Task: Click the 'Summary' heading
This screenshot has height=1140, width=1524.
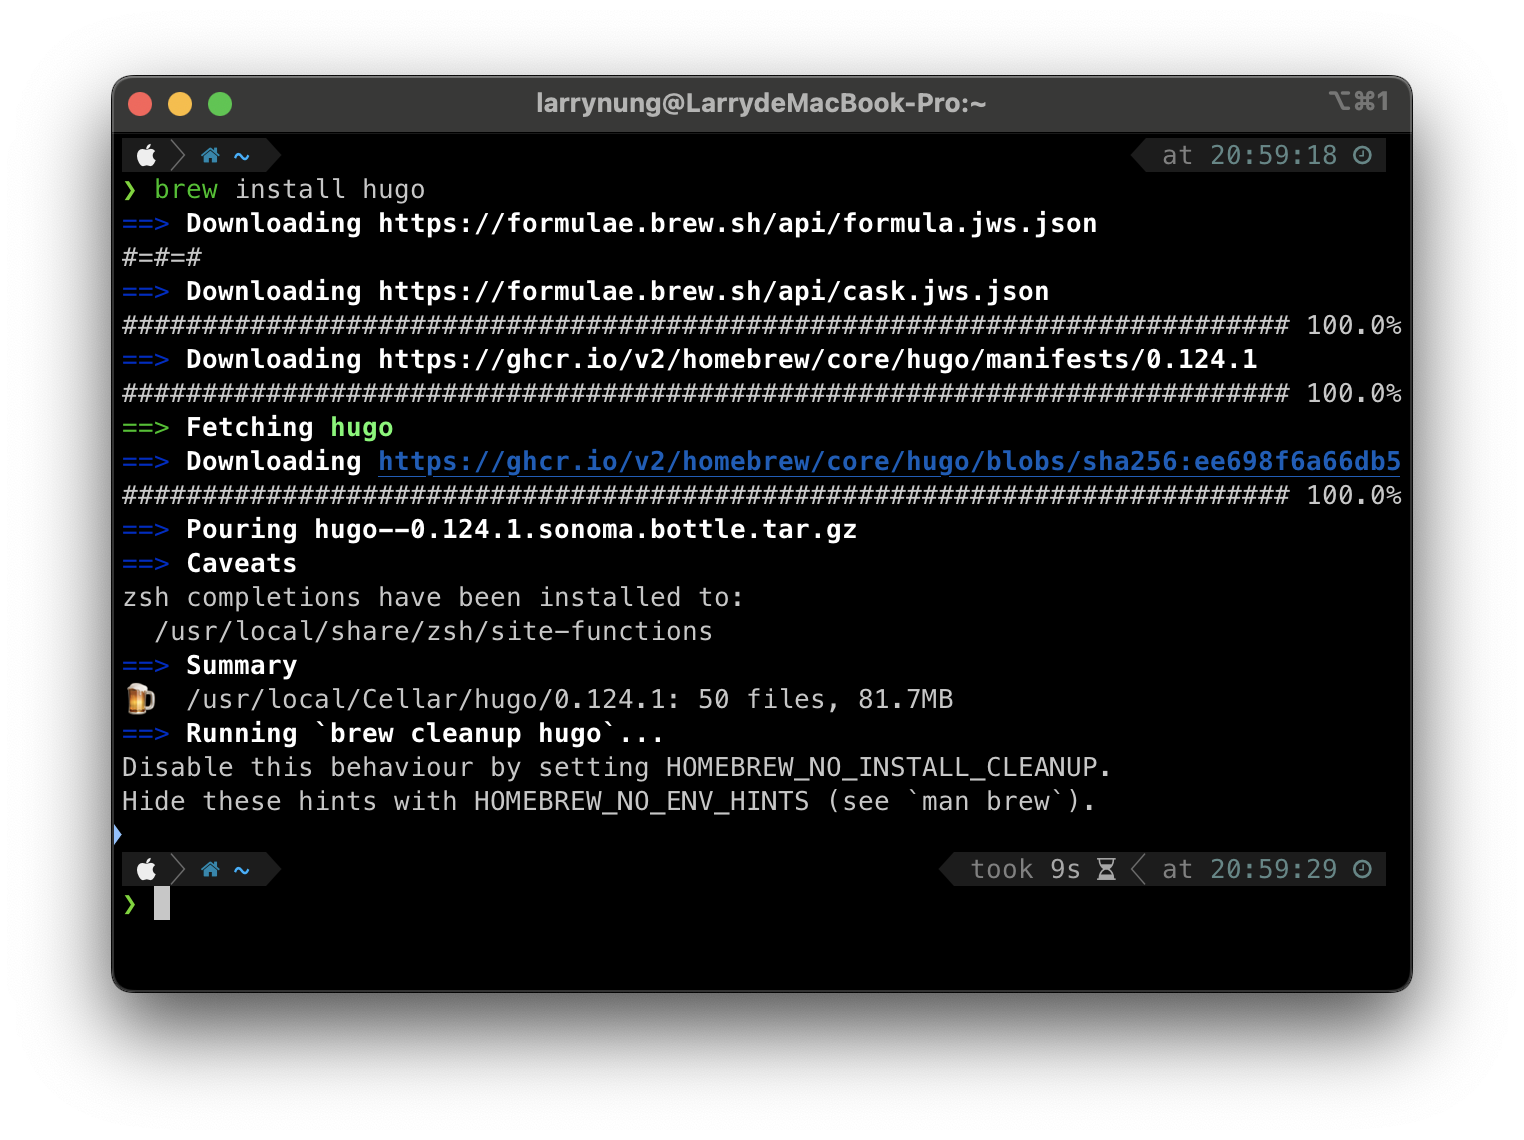Action: tap(242, 665)
